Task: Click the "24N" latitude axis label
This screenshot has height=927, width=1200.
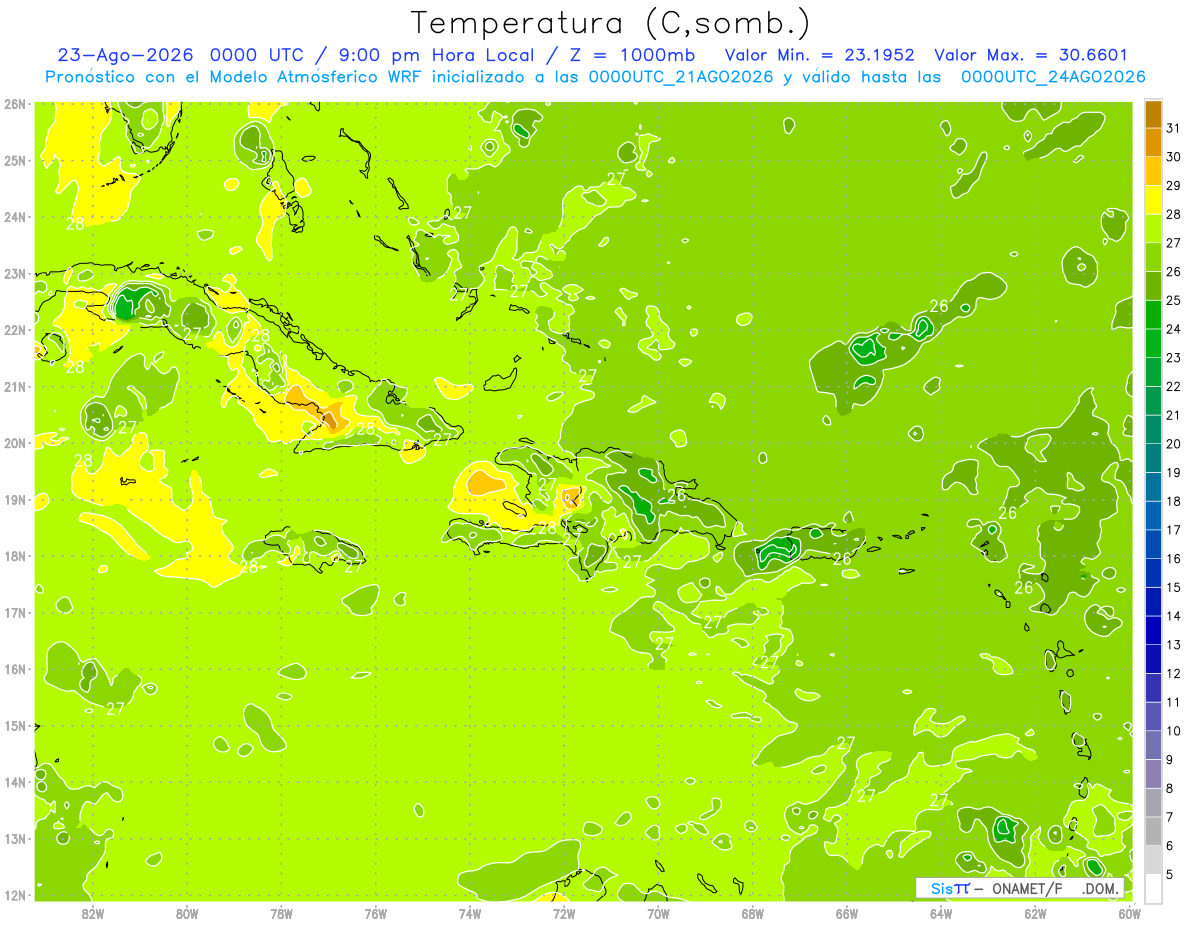Action: pyautogui.click(x=15, y=217)
